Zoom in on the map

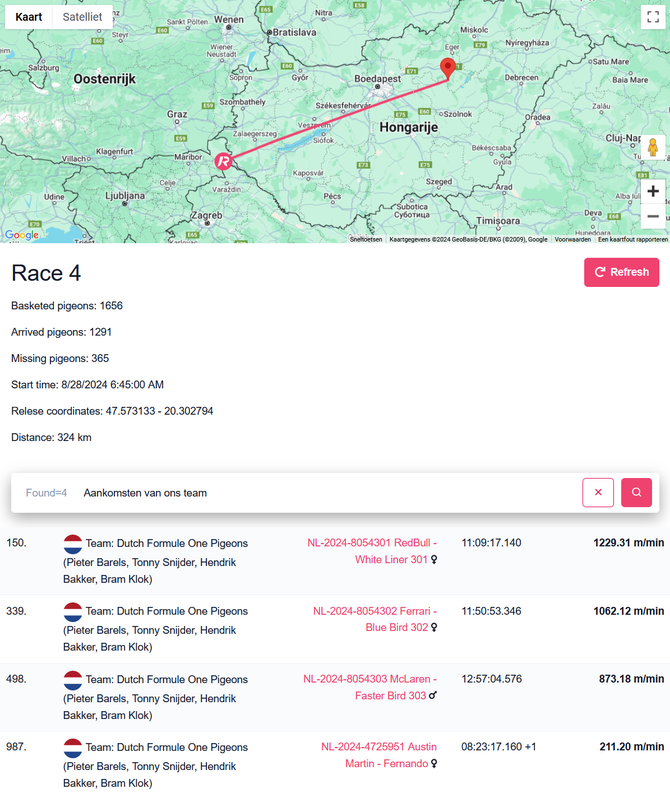click(653, 191)
